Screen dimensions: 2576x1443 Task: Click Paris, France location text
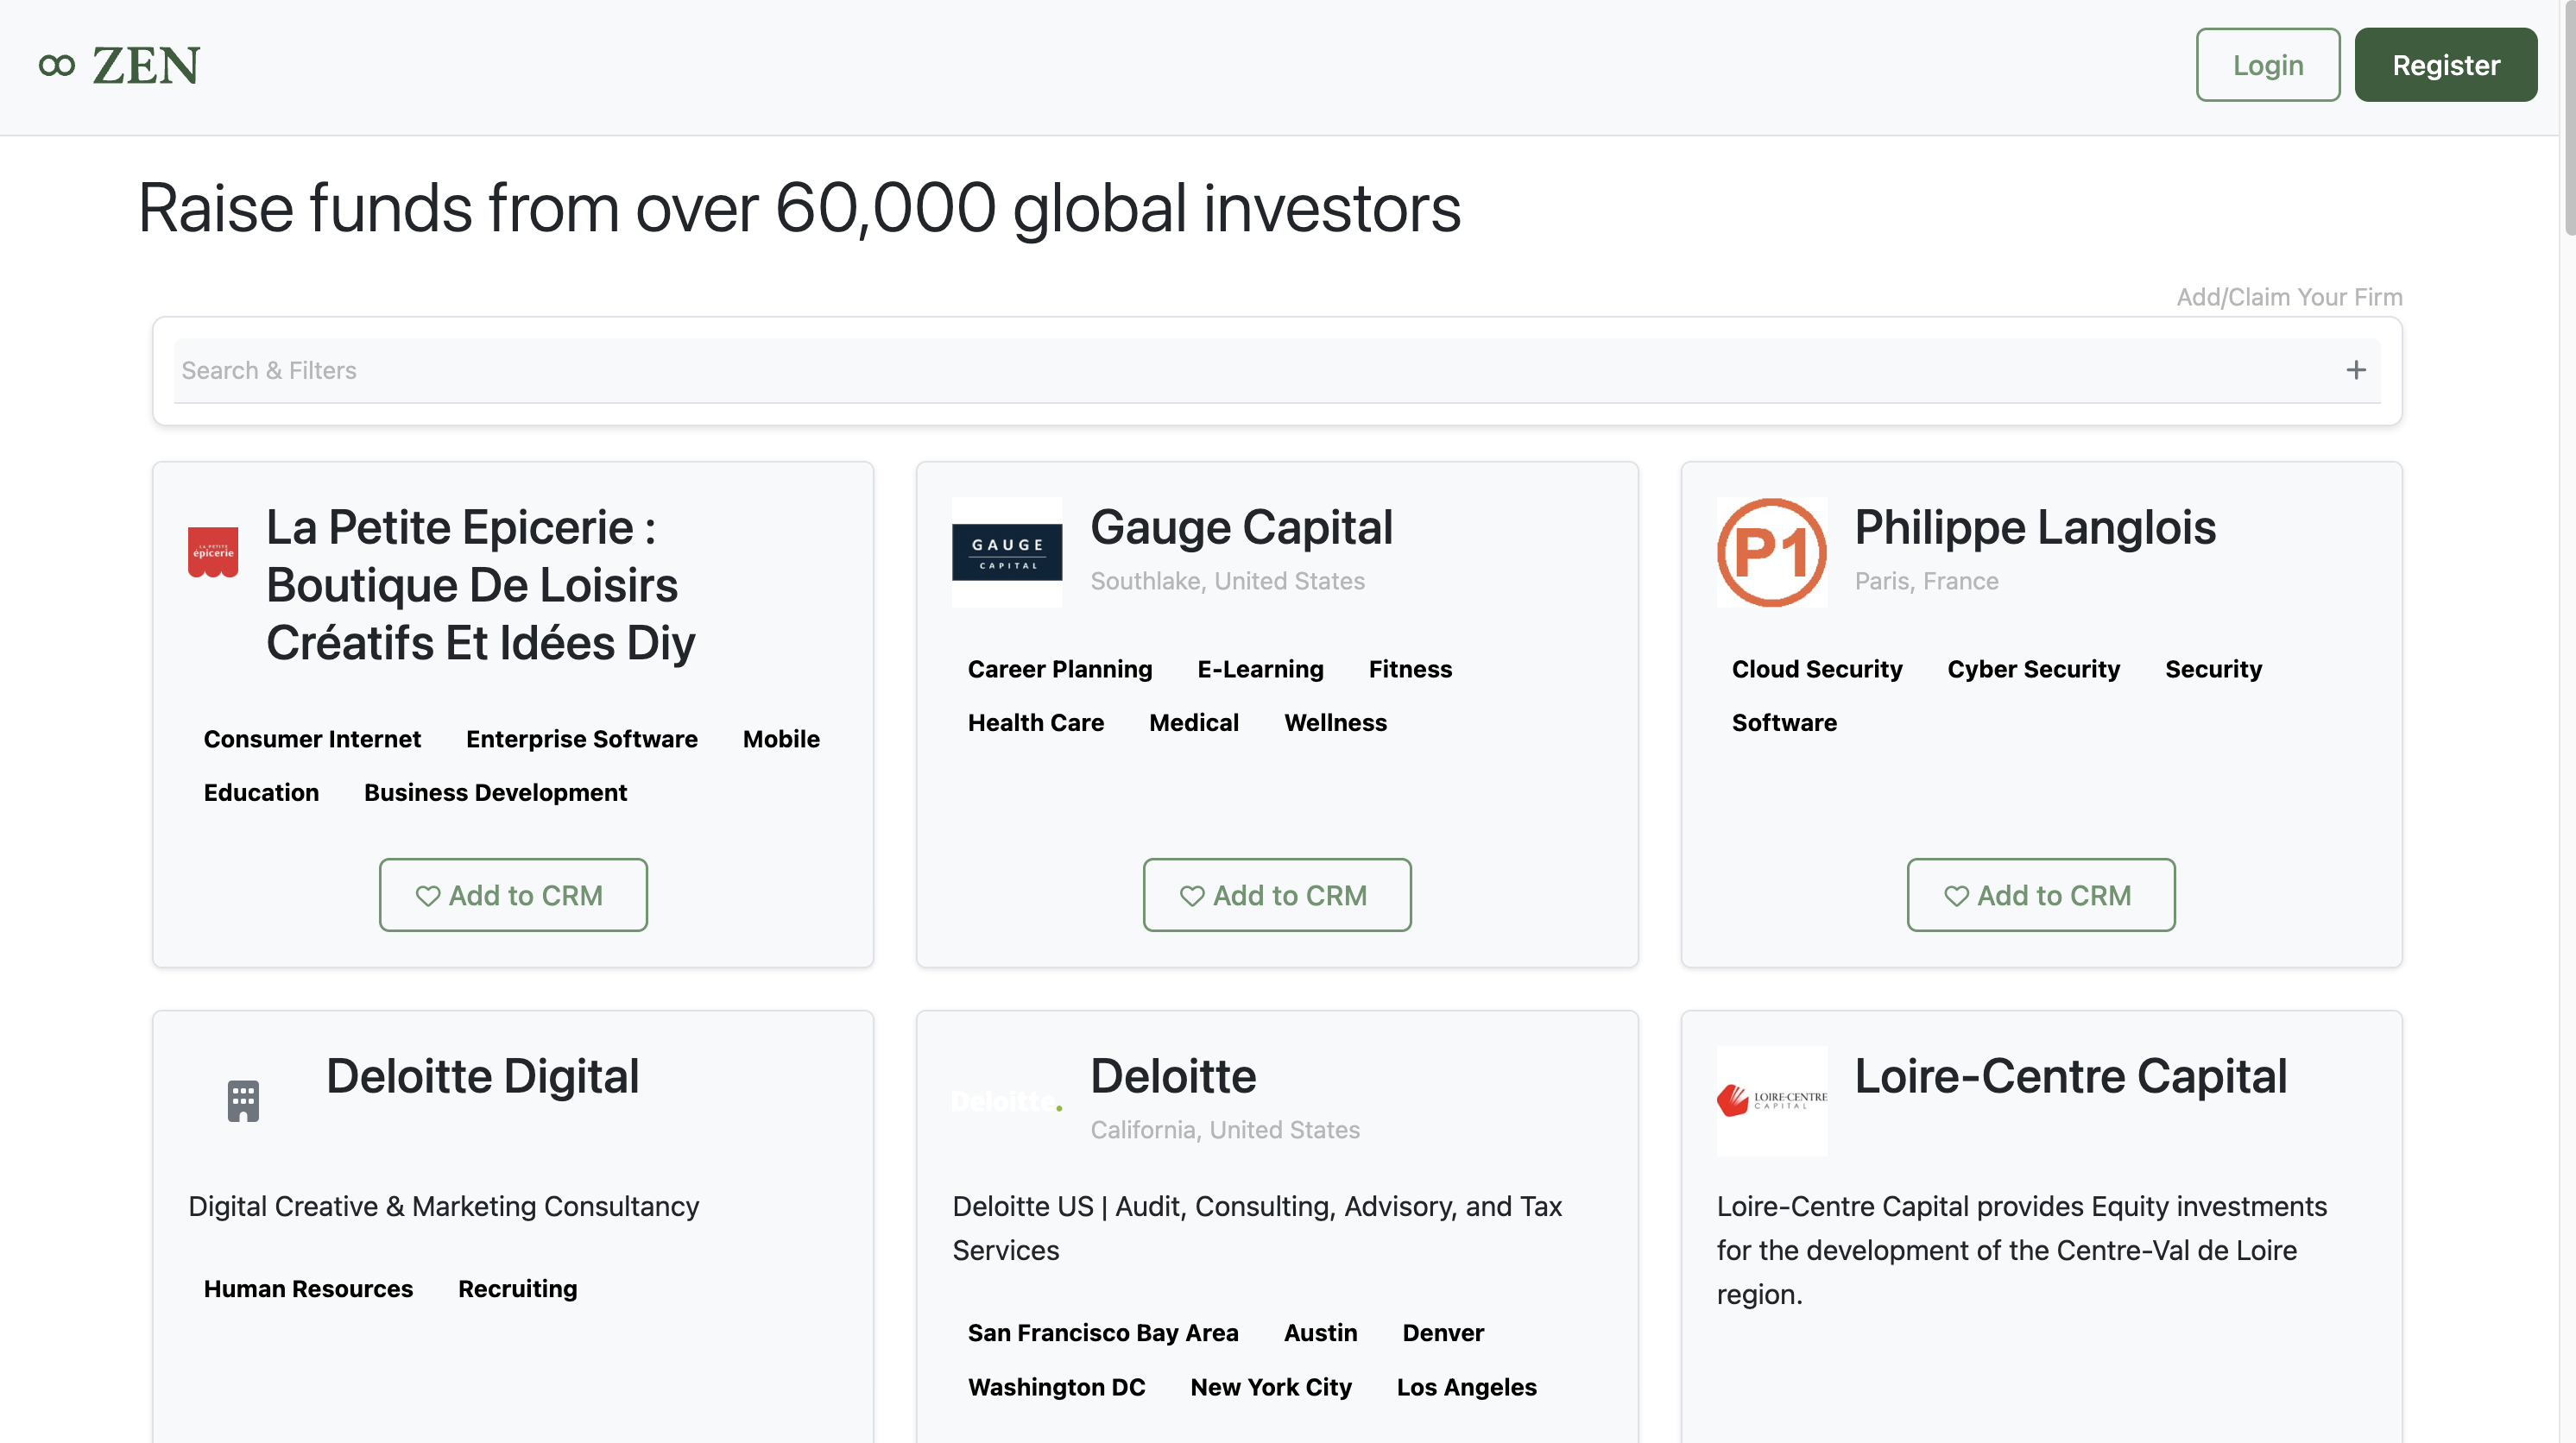(1926, 581)
